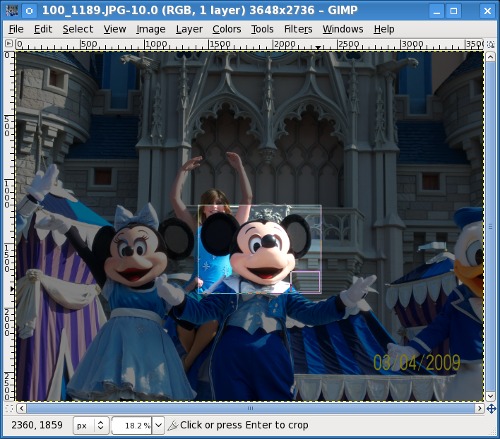This screenshot has height=439, width=500.
Task: Click horizontal scrollbar left arrow
Action: tap(21, 408)
